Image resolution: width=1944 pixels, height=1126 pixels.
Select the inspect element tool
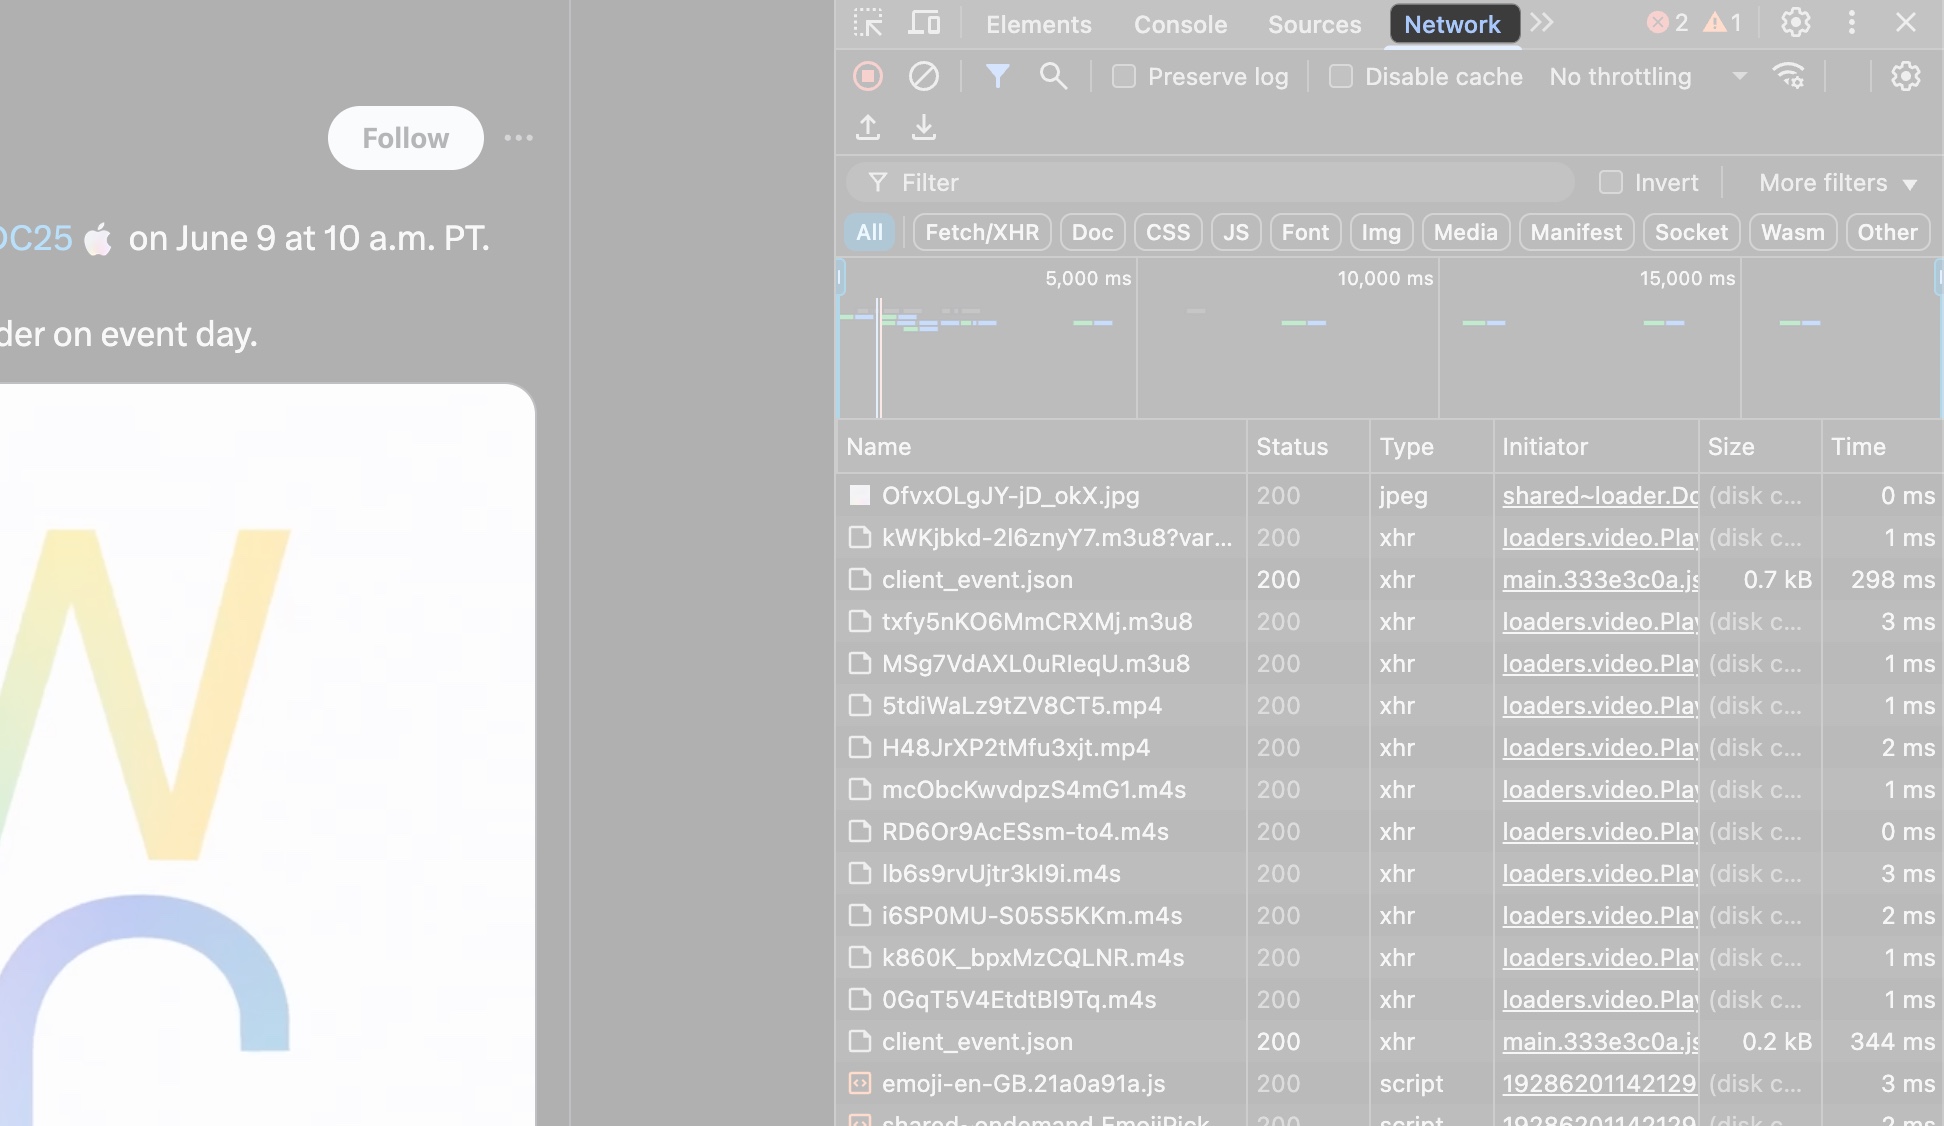pyautogui.click(x=868, y=23)
